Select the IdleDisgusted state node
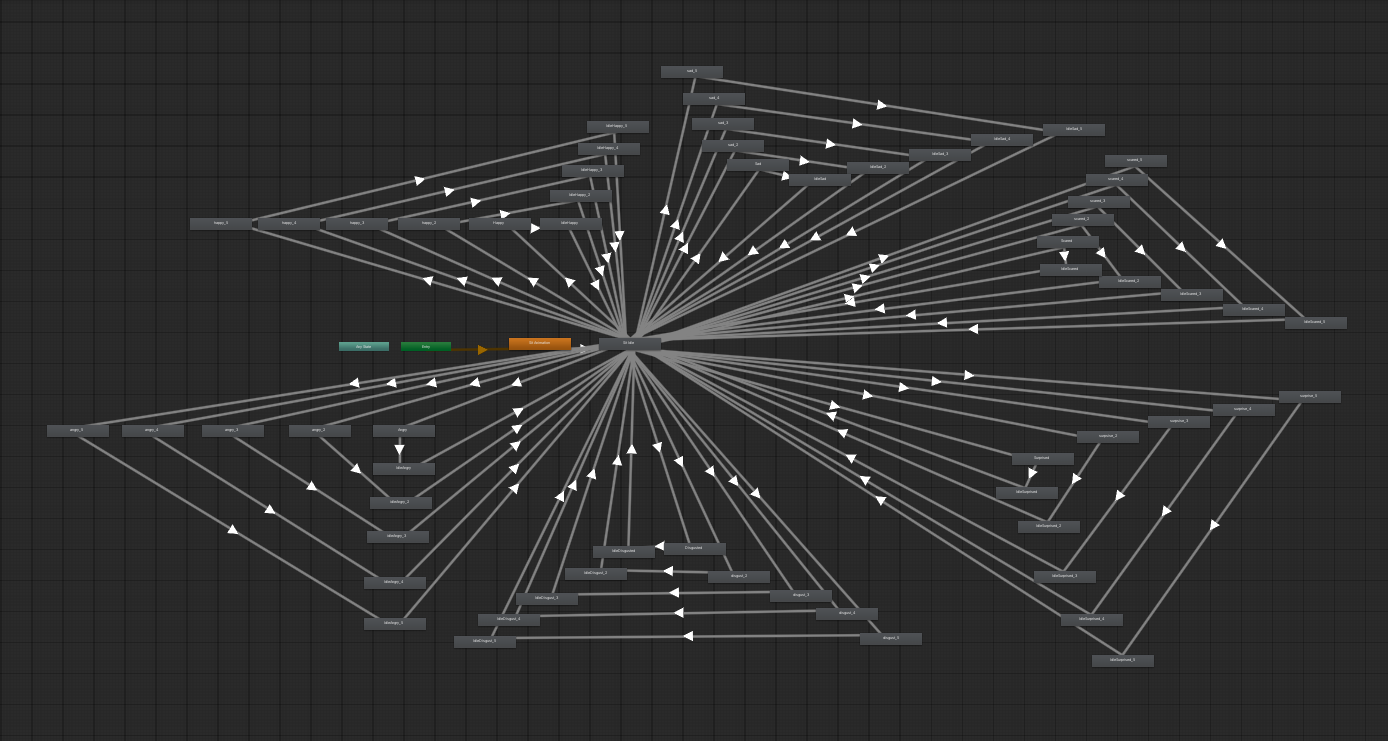Image resolution: width=1388 pixels, height=741 pixels. pyautogui.click(x=624, y=552)
